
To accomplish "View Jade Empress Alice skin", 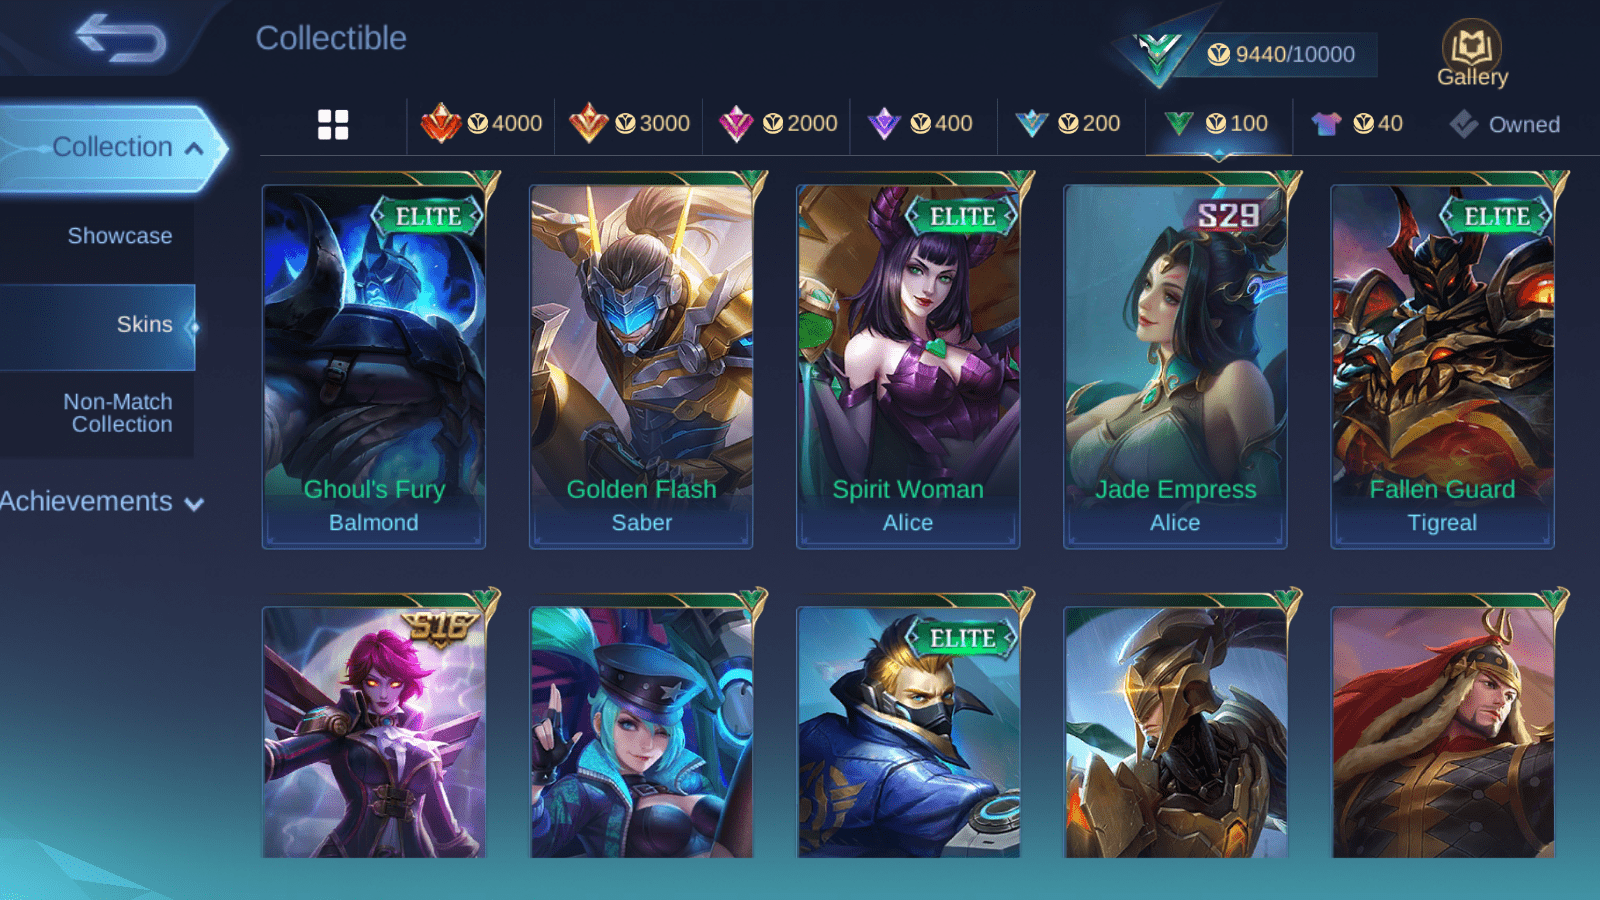I will [x=1175, y=366].
